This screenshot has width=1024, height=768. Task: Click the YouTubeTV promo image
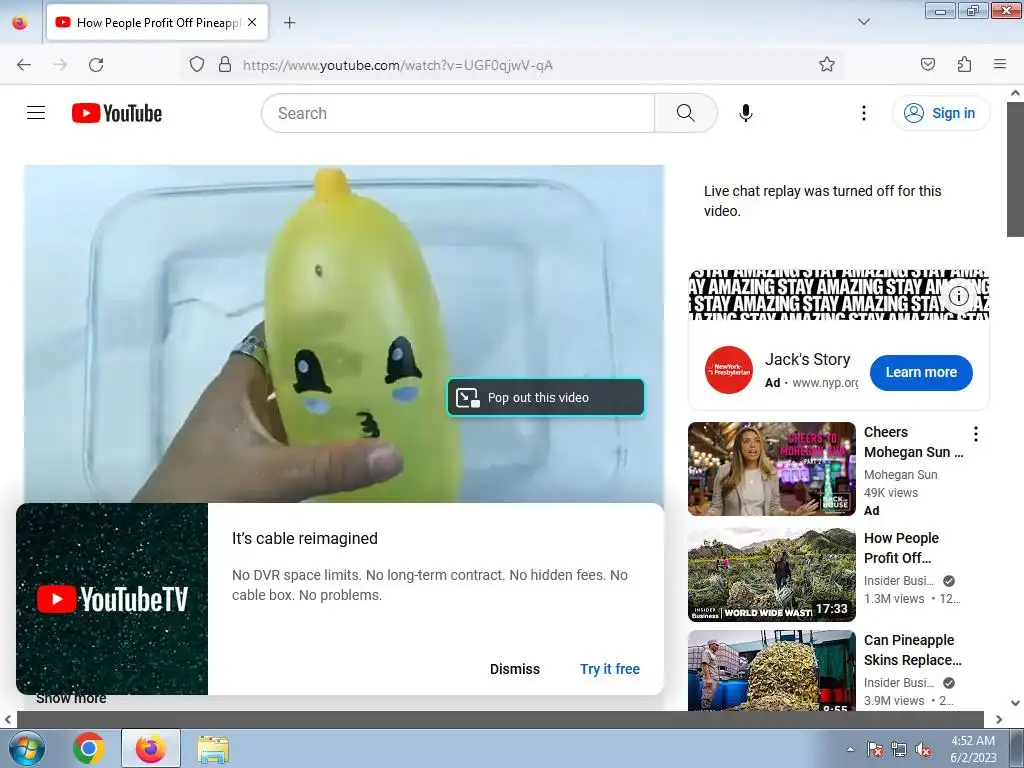point(112,598)
